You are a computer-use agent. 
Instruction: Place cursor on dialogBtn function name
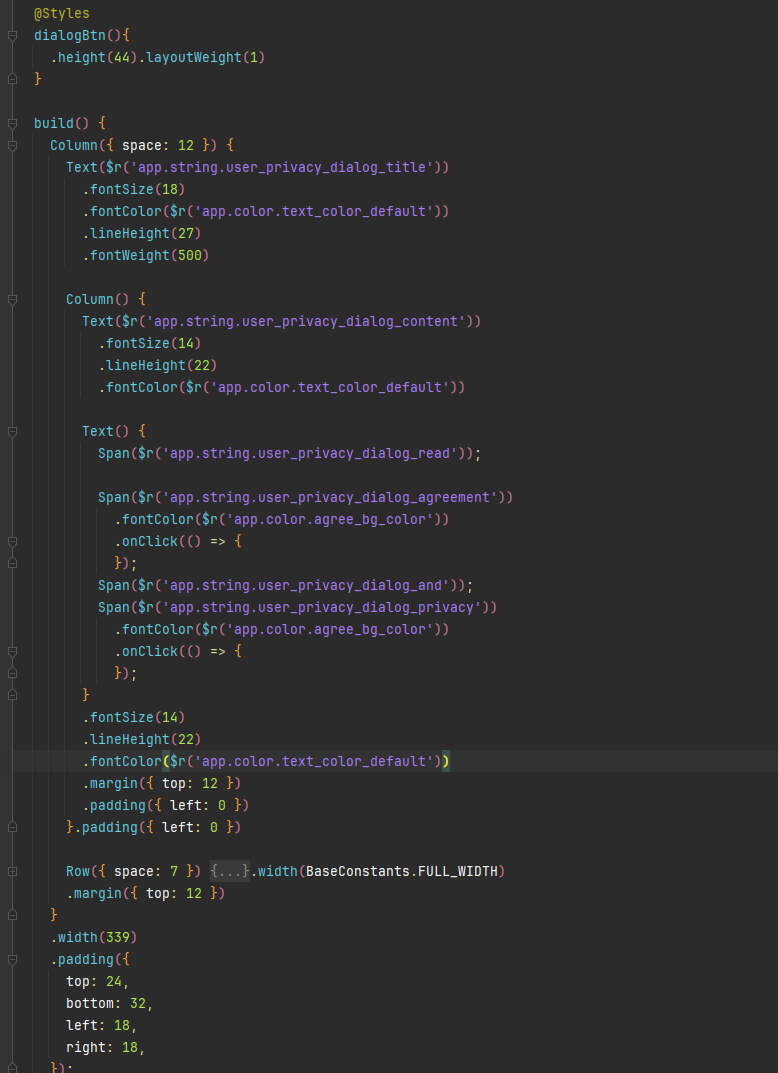pyautogui.click(x=70, y=36)
